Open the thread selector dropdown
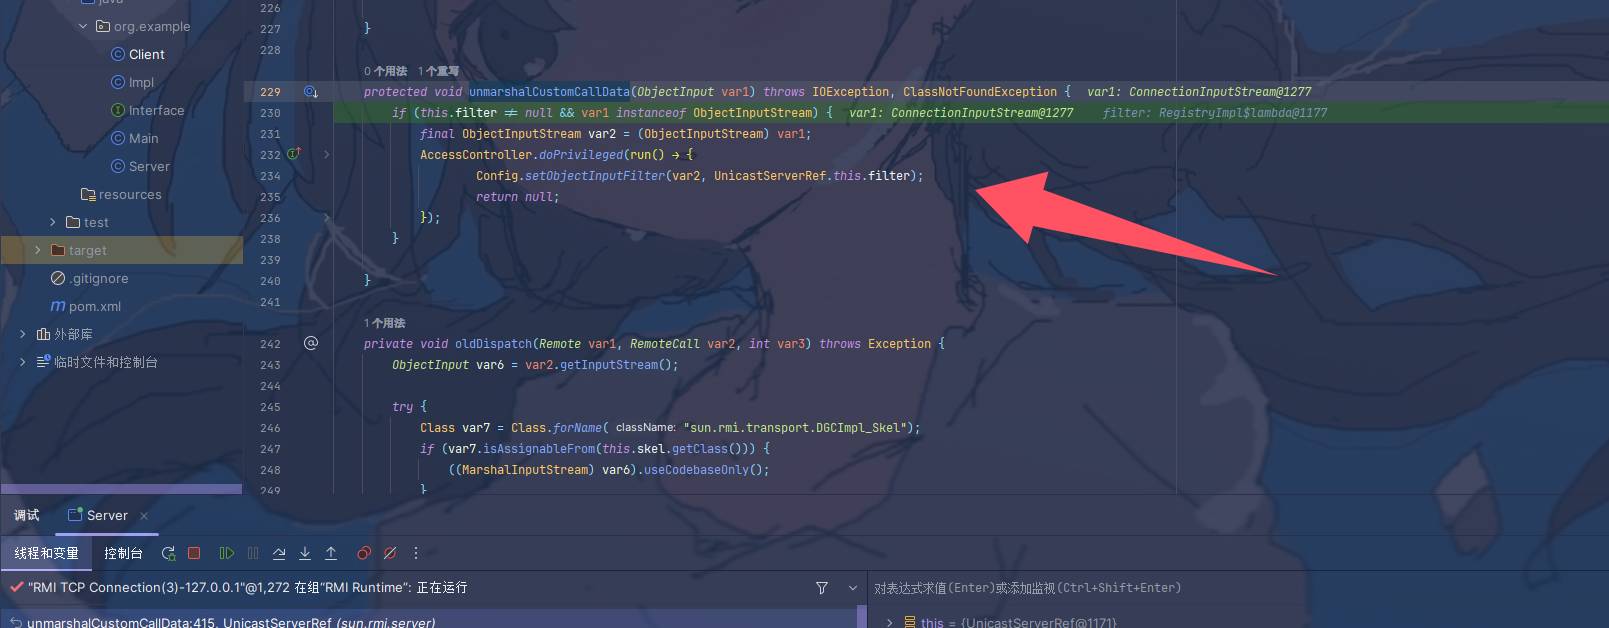 click(852, 588)
